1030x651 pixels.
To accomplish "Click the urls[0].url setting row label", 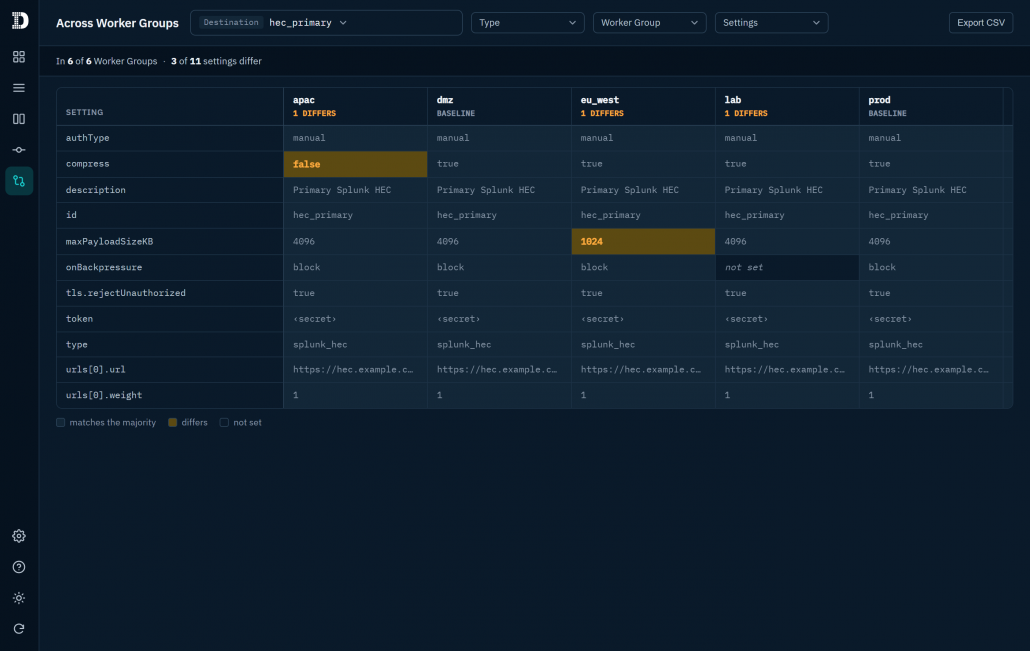I will click(x=95, y=369).
